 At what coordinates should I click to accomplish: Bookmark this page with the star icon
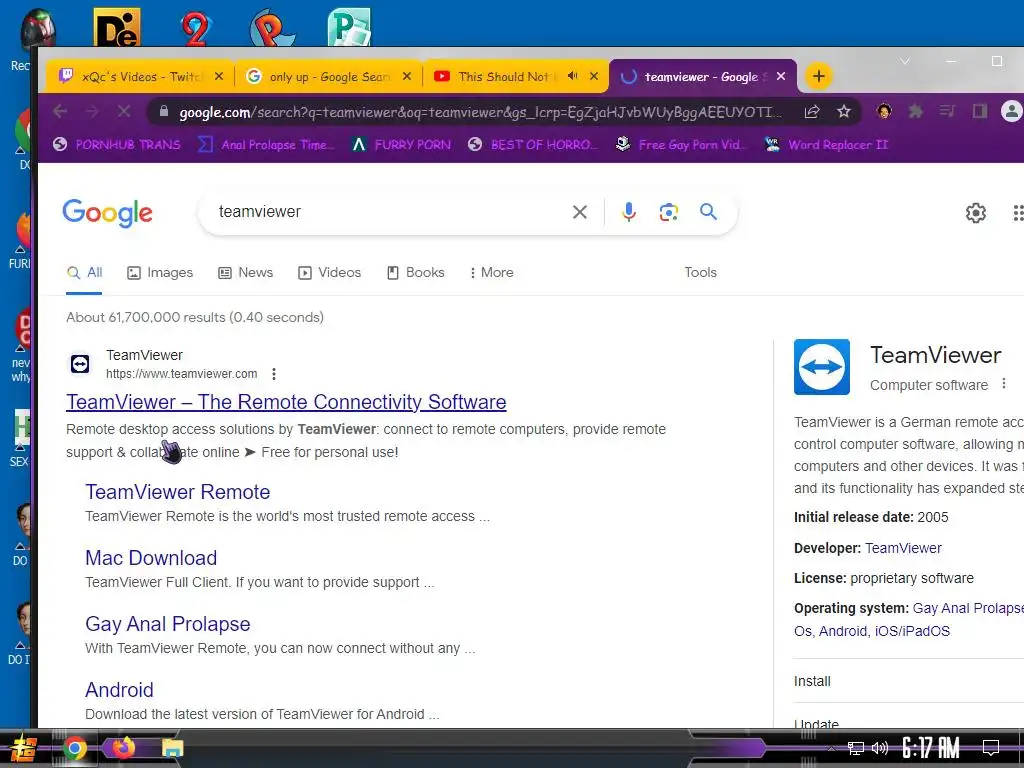[x=844, y=112]
